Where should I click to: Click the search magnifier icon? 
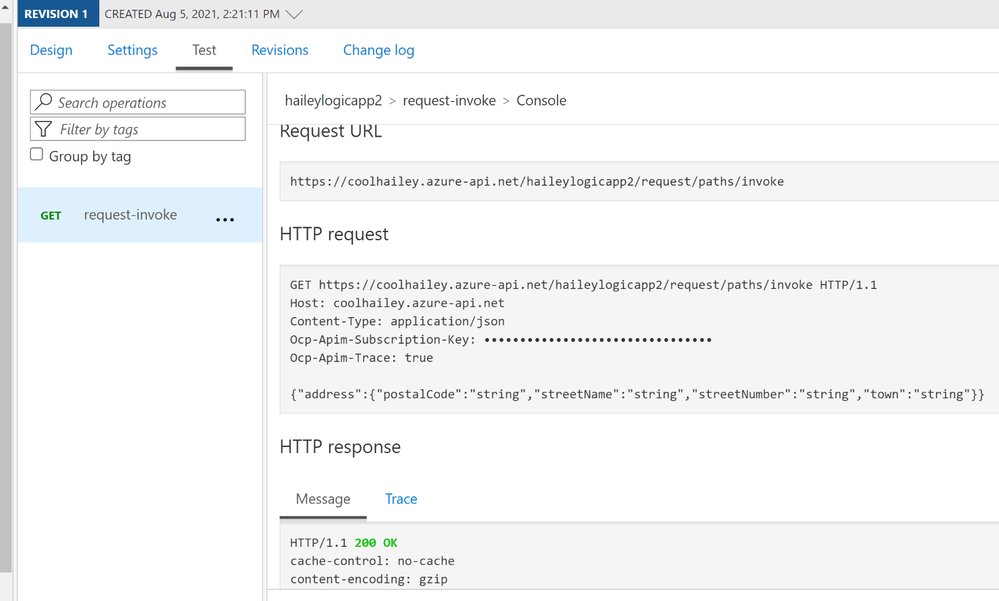pyautogui.click(x=43, y=102)
